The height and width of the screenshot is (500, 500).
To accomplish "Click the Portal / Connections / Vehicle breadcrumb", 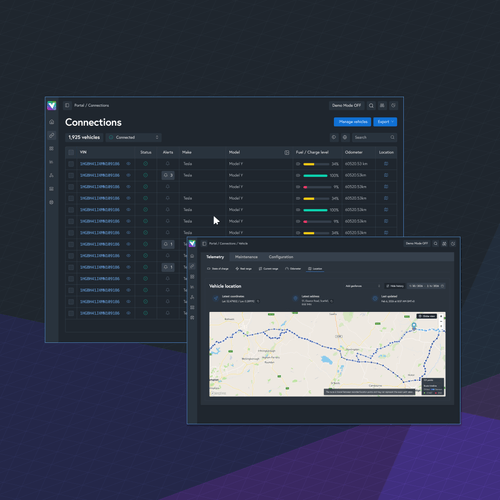I will click(x=228, y=244).
